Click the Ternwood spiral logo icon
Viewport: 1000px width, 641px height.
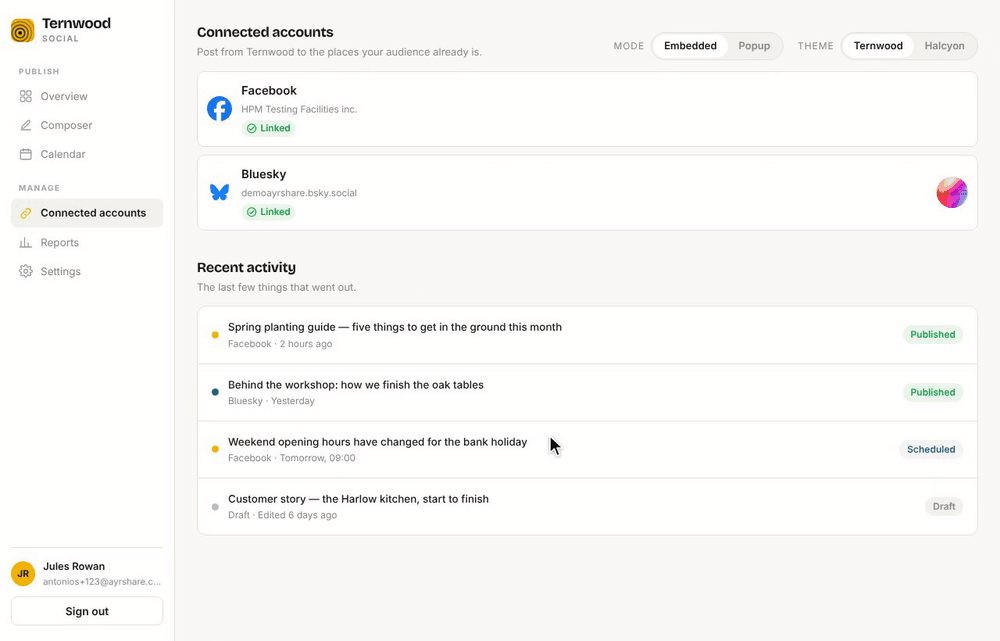(23, 30)
